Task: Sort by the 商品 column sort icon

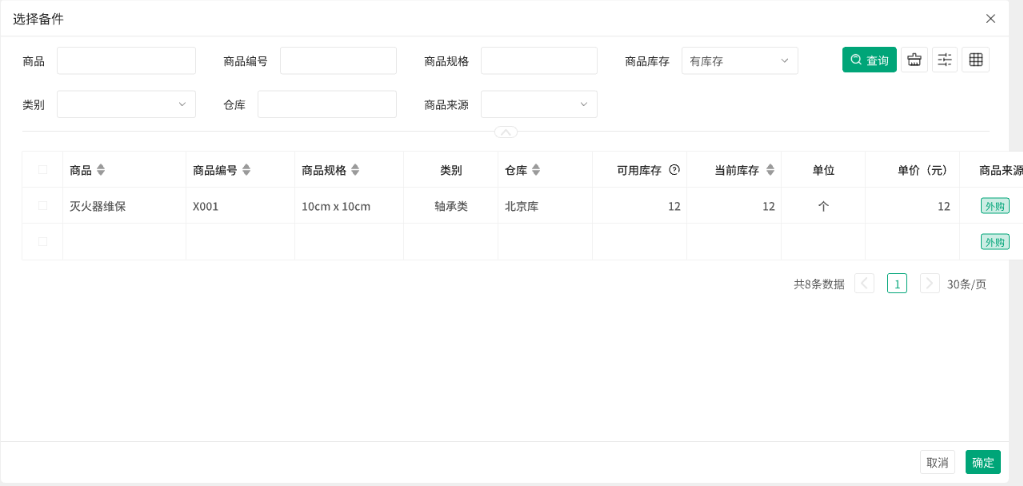Action: click(101, 170)
